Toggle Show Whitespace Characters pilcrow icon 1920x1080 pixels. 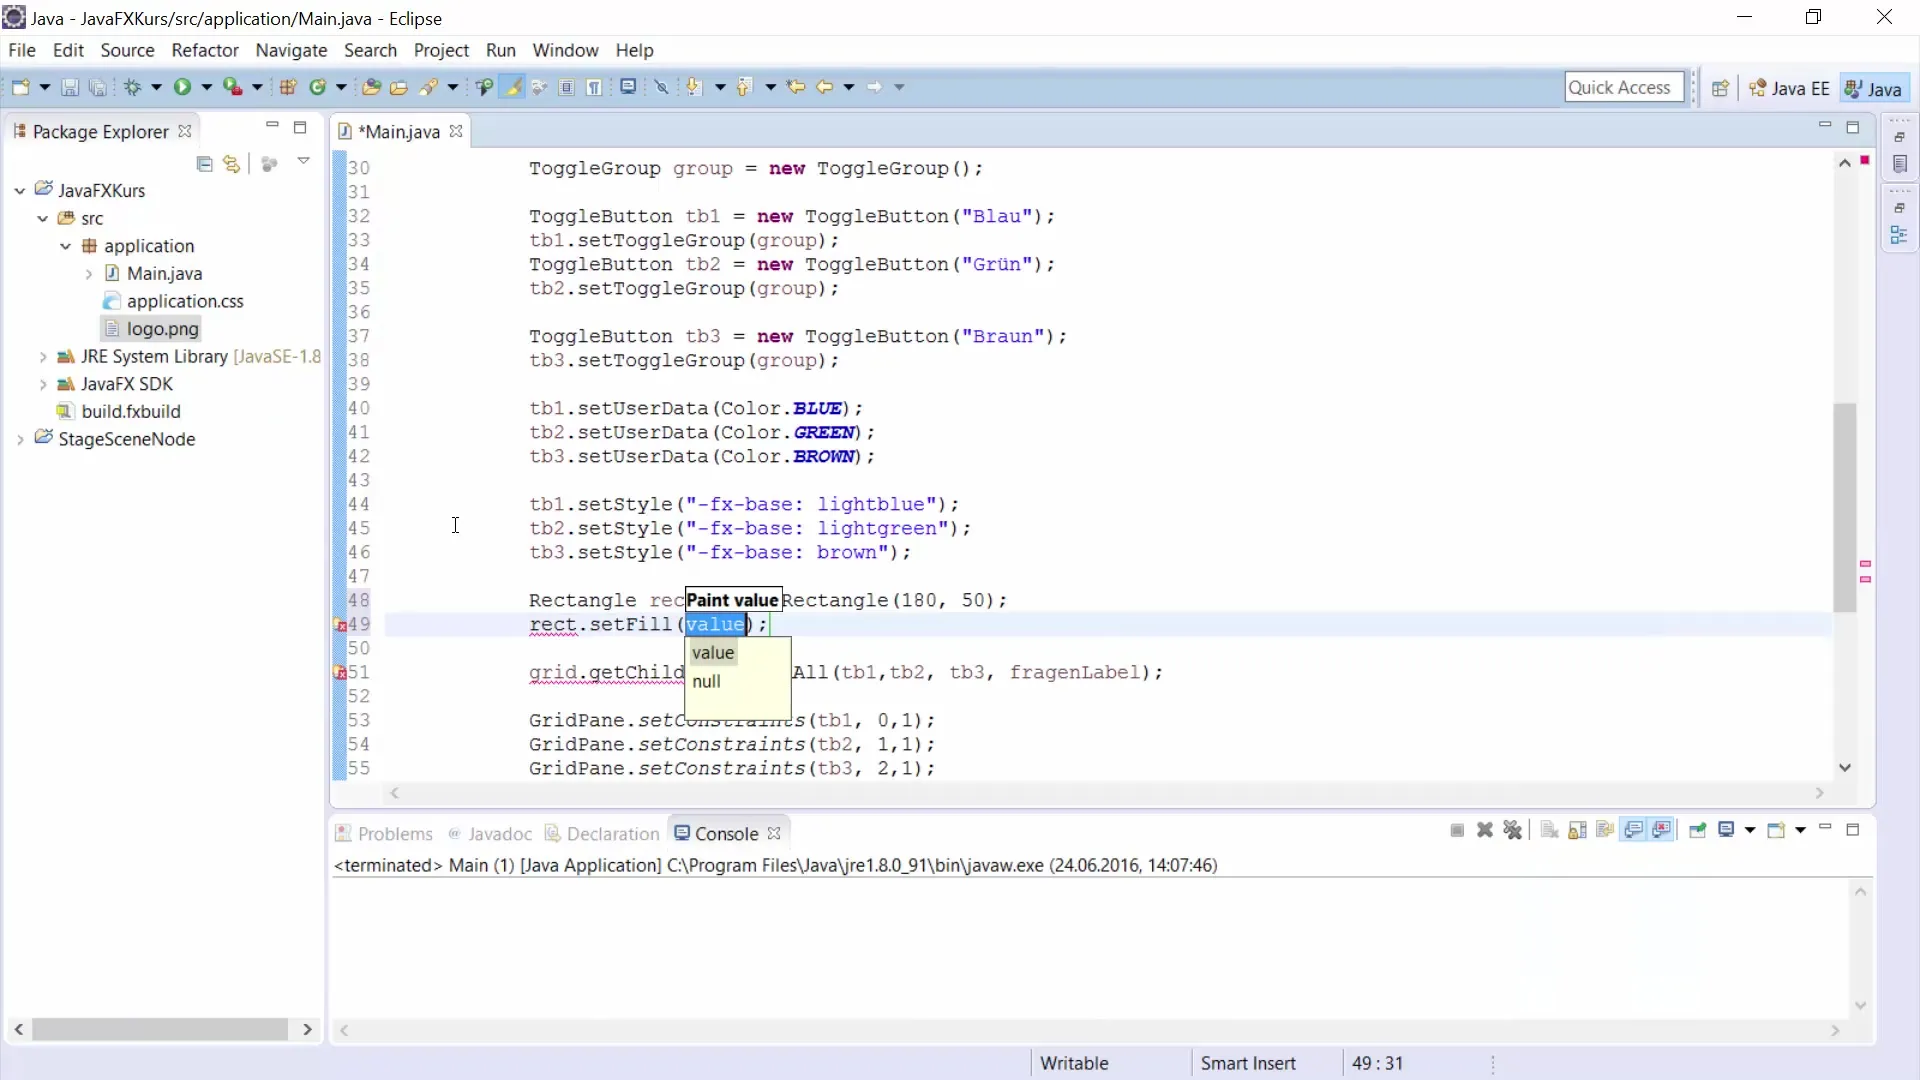(x=594, y=88)
